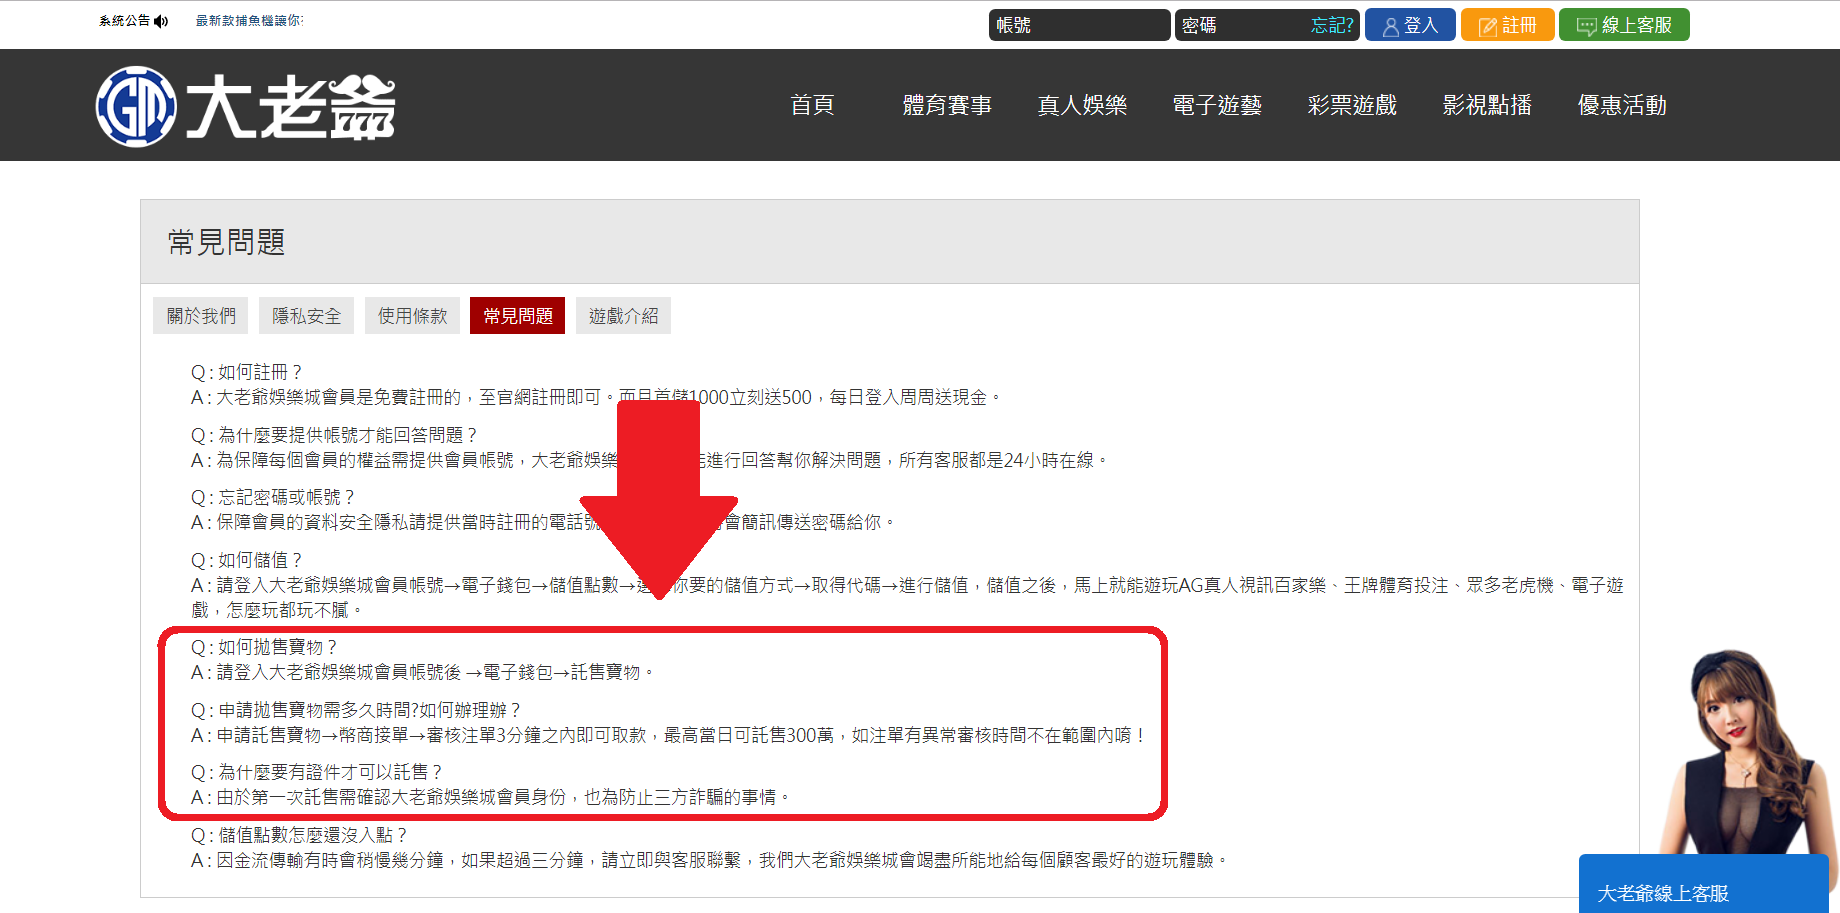Focus the 帳號 account input field
This screenshot has height=913, width=1840.
1078,25
